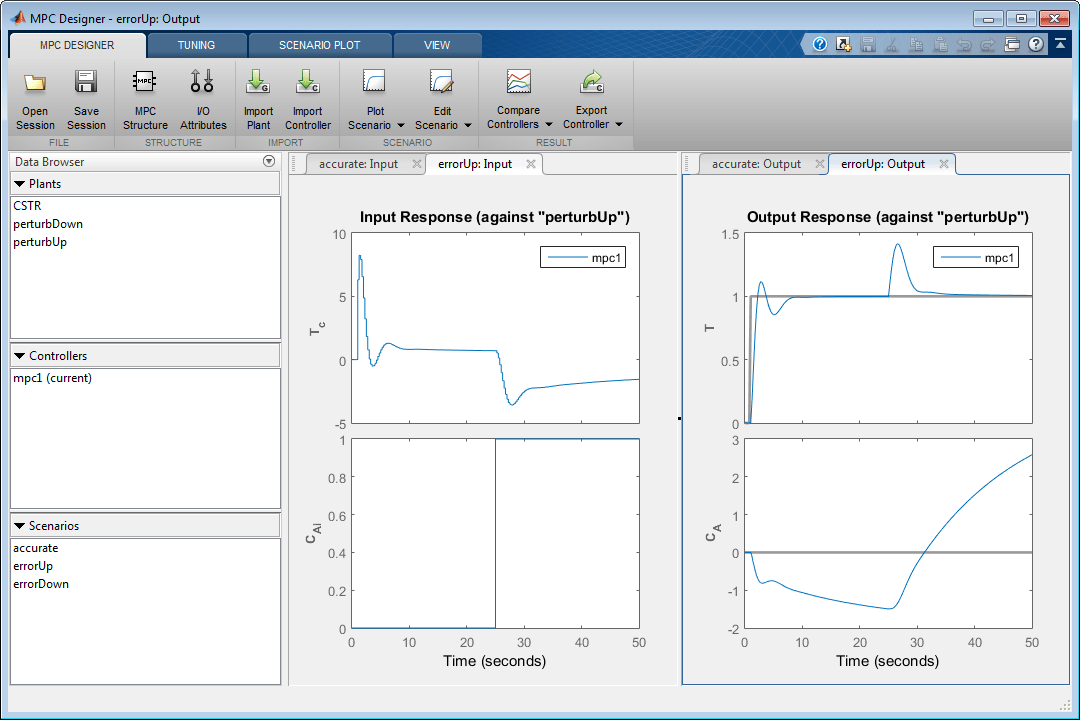Viewport: 1080px width, 720px height.
Task: Switch to the SCENARIO PLOT tab
Action: coord(320,45)
